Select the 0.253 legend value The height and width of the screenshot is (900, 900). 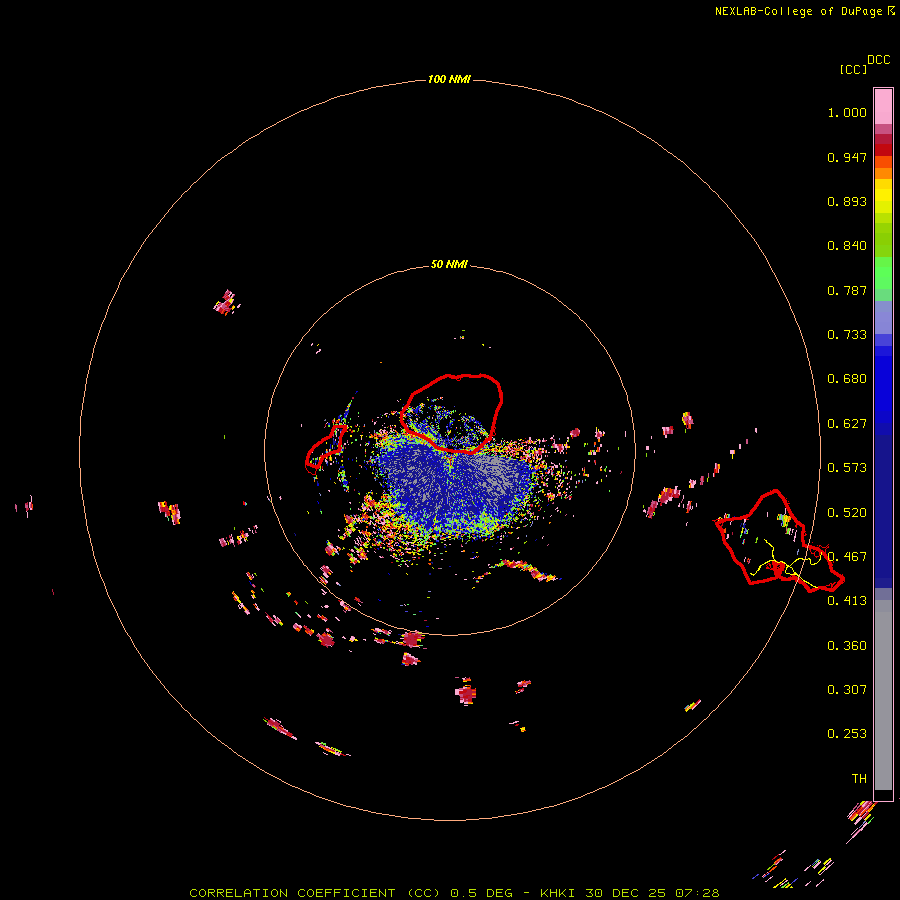847,734
